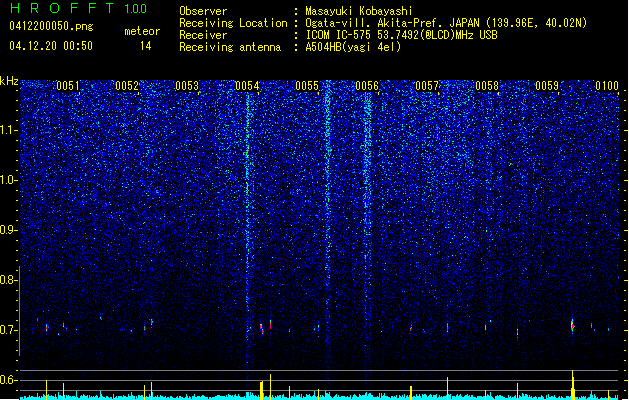629x400 pixels.
Task: Click the ICOM IC-575 receiver value
Action: (x=401, y=35)
